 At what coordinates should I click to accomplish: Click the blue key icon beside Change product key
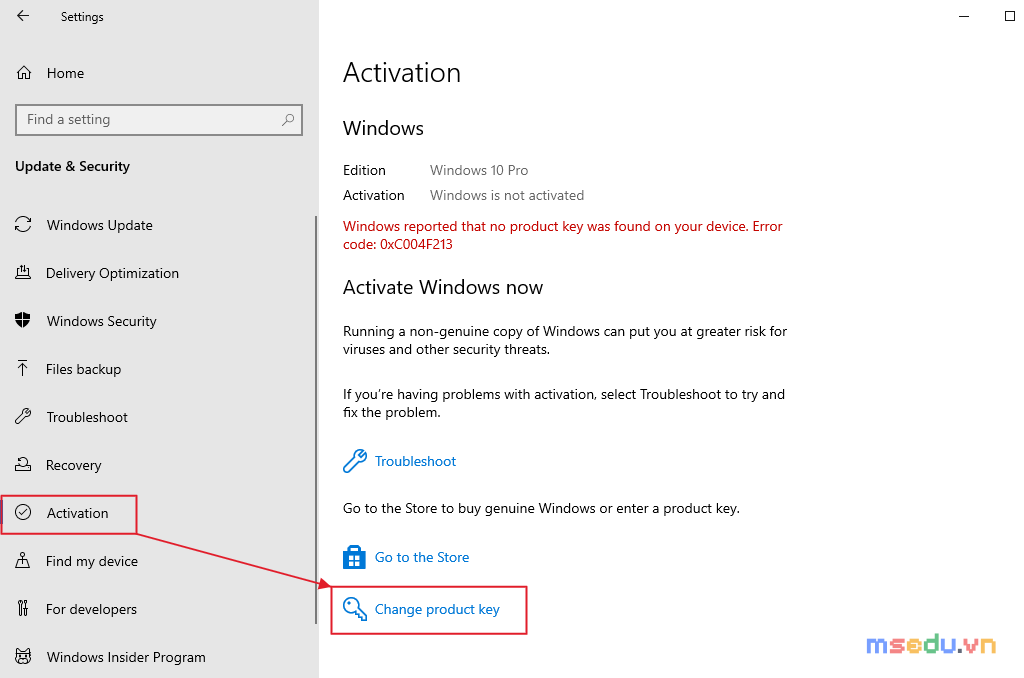pyautogui.click(x=355, y=609)
